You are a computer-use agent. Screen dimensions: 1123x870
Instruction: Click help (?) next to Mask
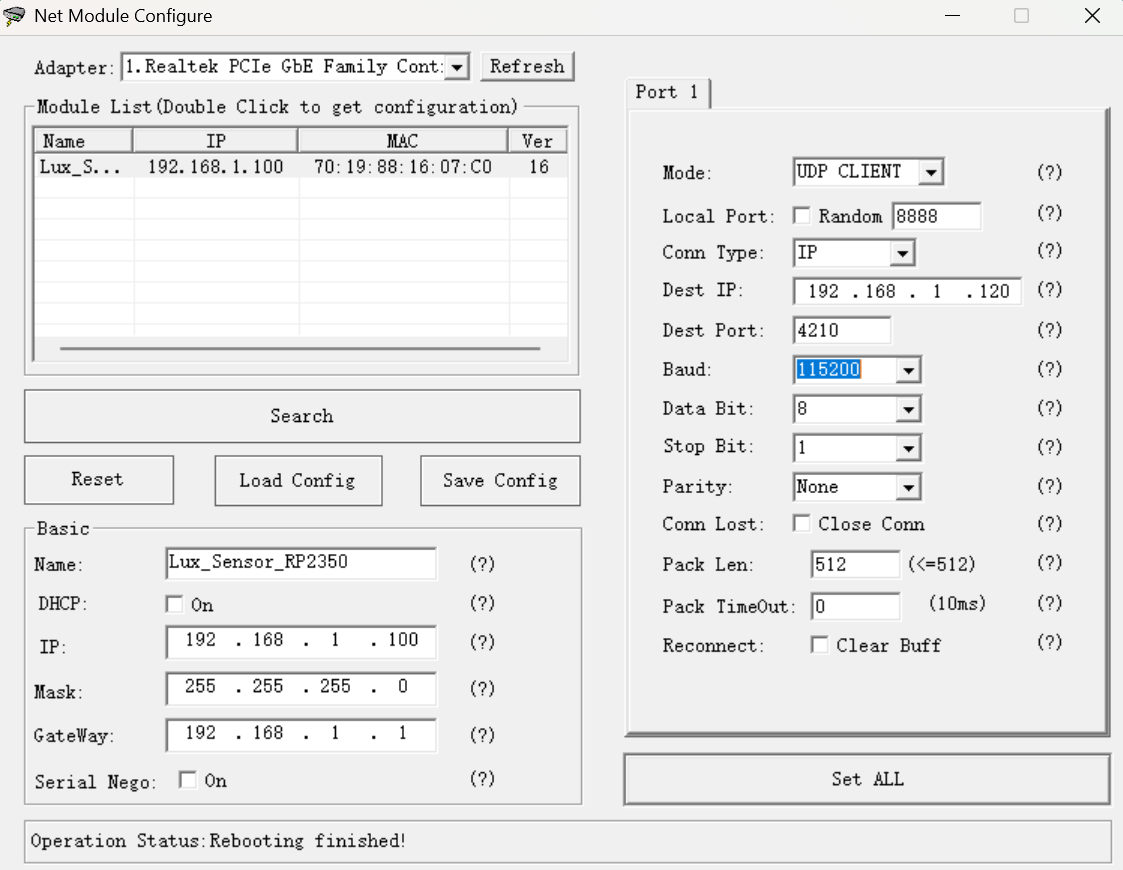click(x=482, y=688)
